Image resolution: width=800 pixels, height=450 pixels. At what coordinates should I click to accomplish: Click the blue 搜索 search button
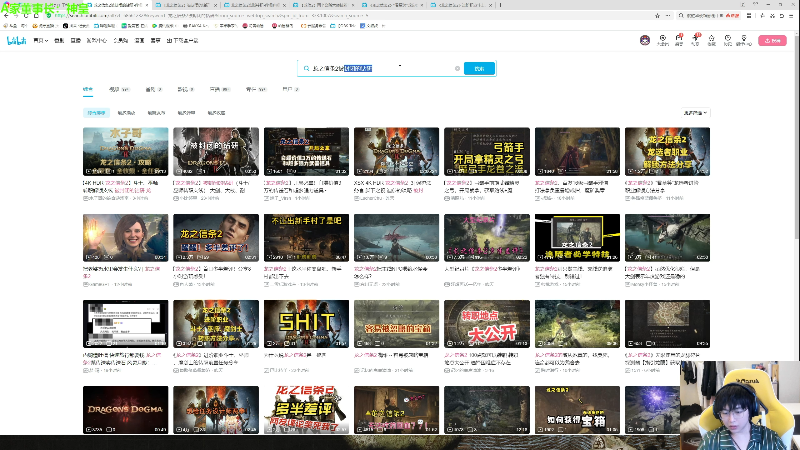479,68
